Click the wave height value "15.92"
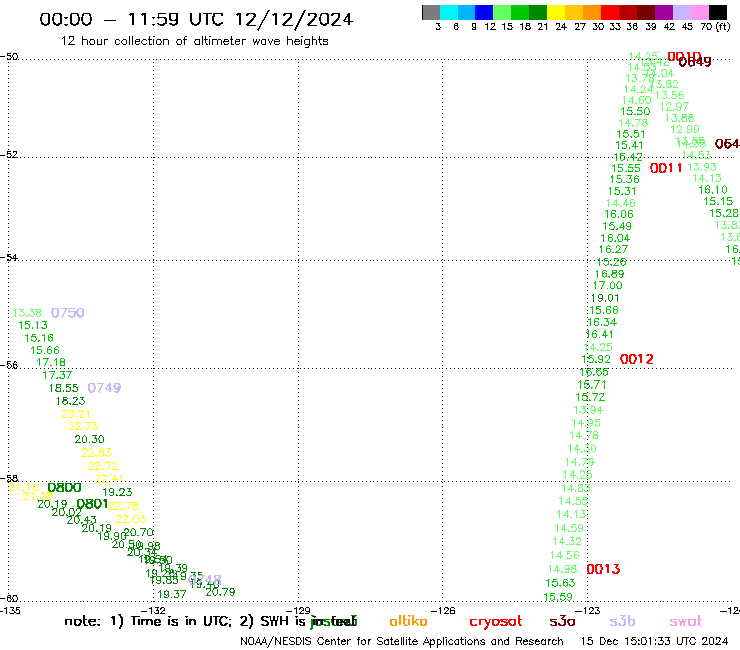Viewport: 740px width, 650px height. [x=596, y=359]
